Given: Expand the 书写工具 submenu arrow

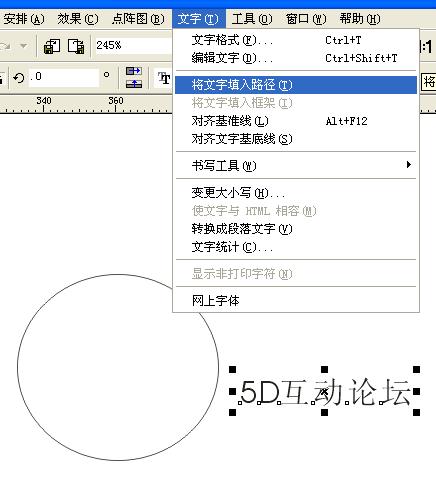Looking at the screenshot, I should [409, 165].
